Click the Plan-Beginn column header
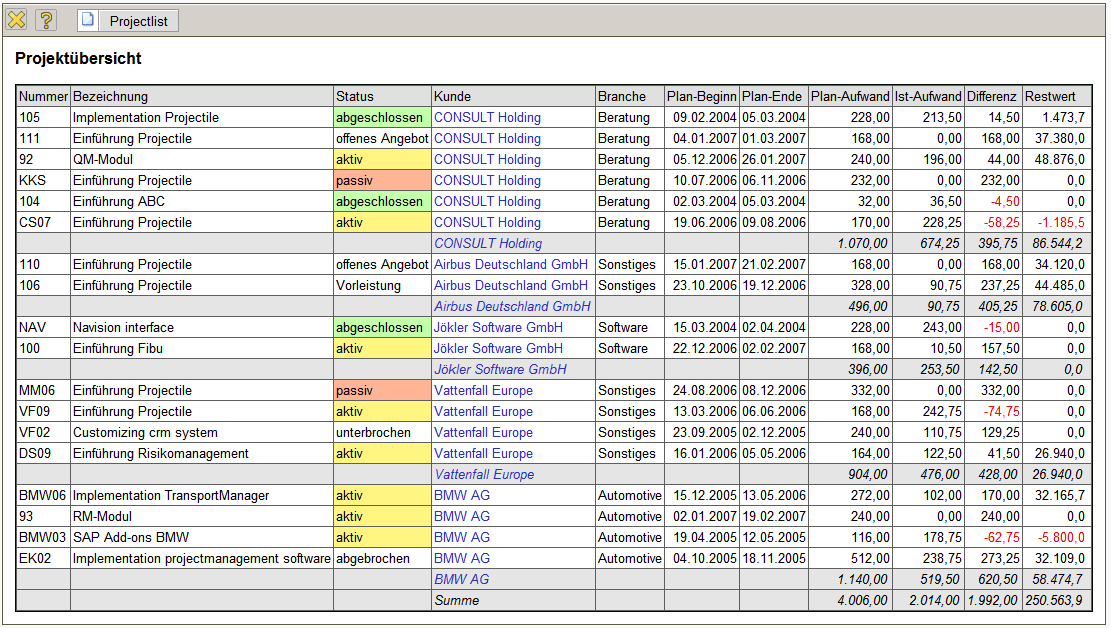 coord(701,97)
